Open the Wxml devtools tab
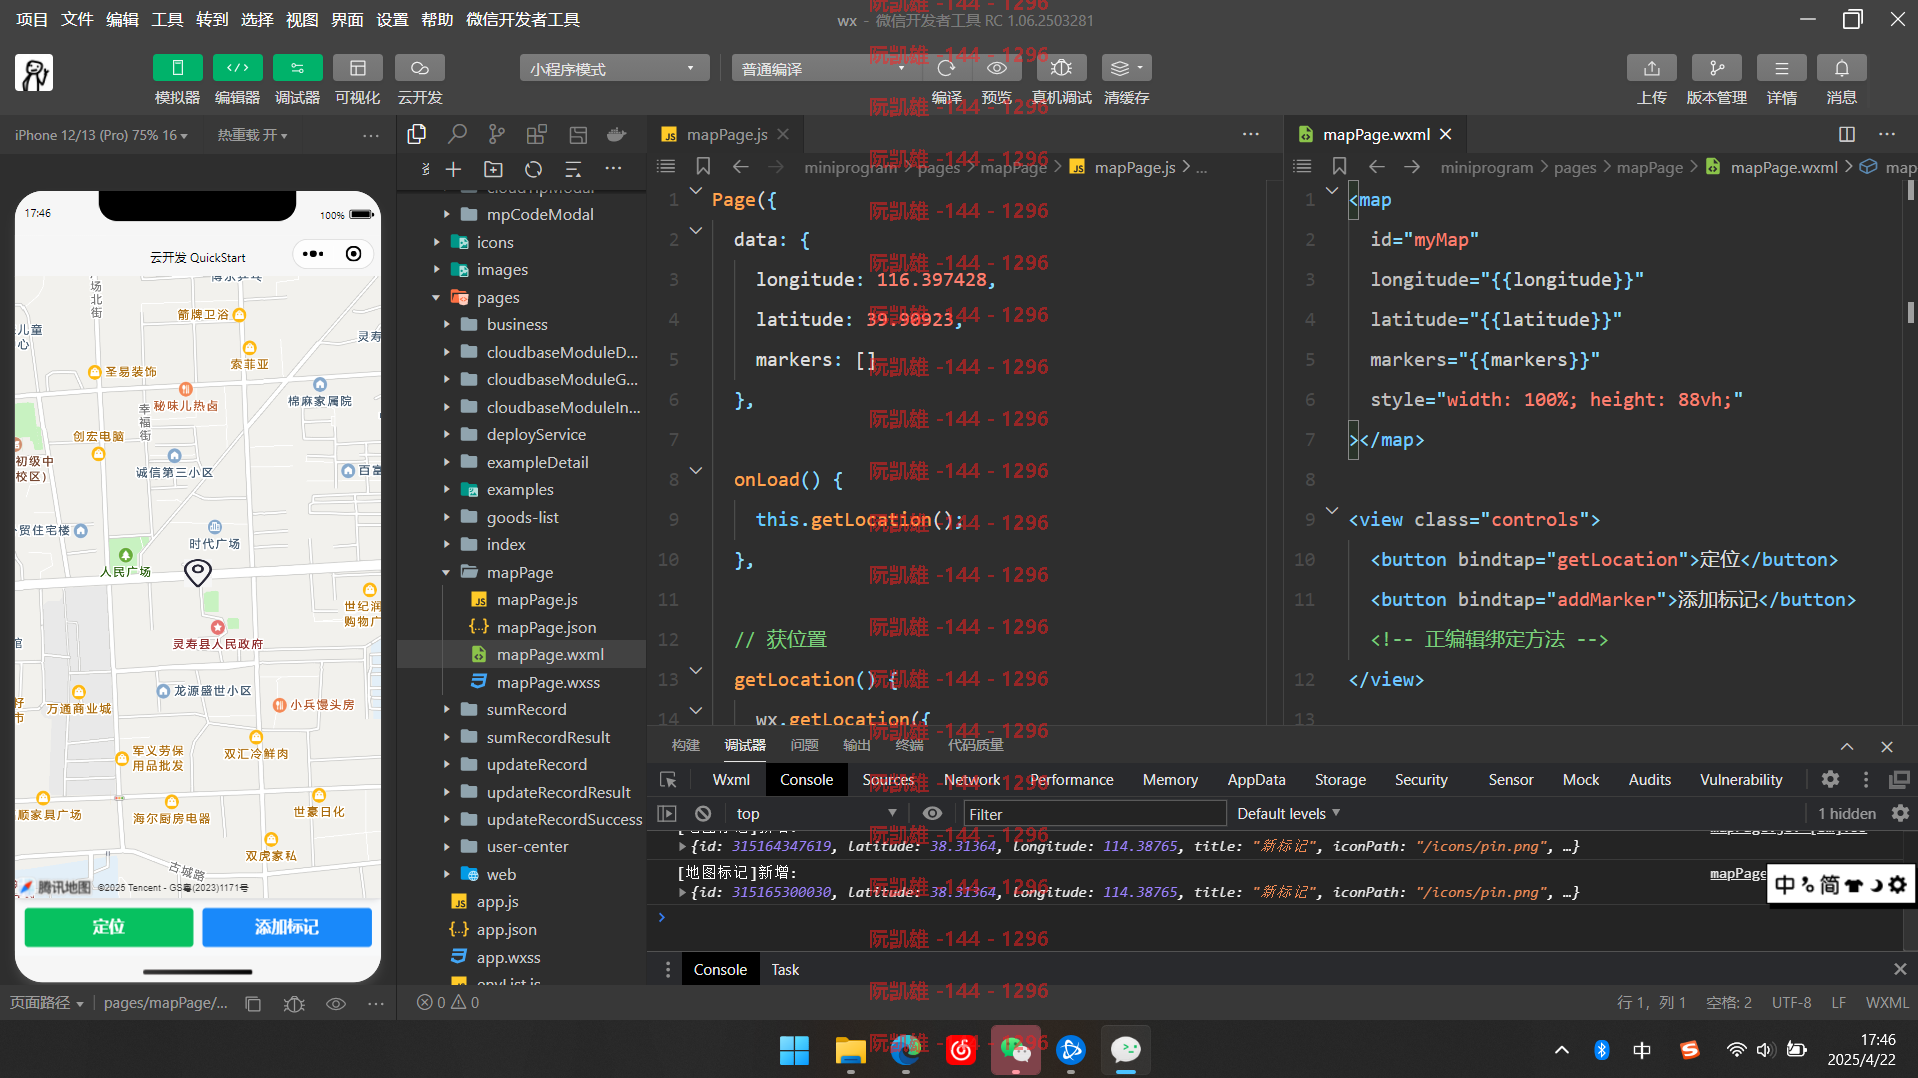This screenshot has width=1918, height=1078. coord(731,780)
